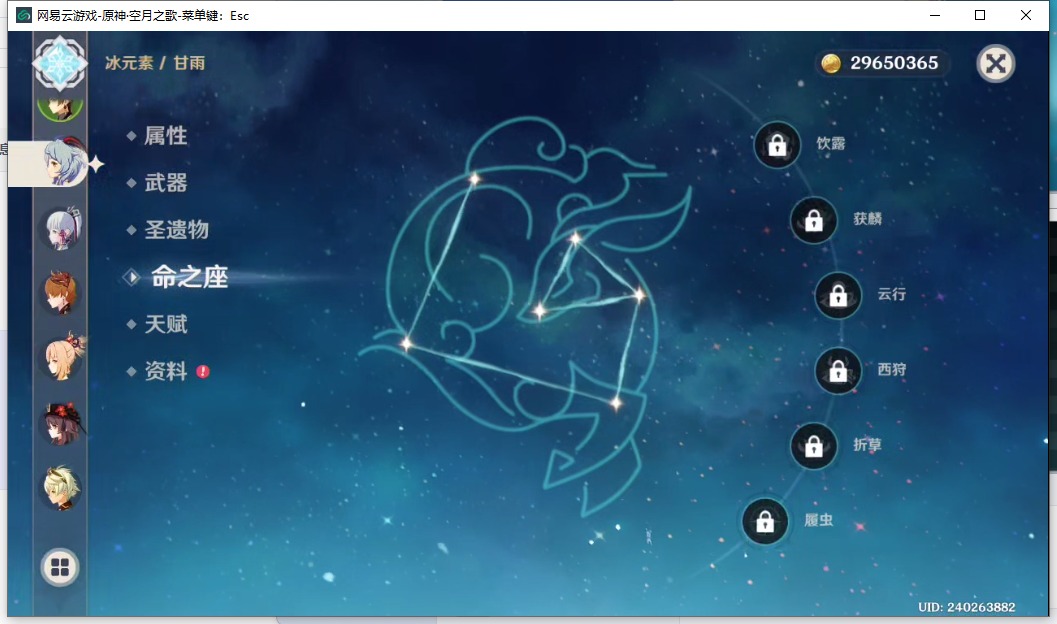The width and height of the screenshot is (1057, 624).
Task: Open the 西狩 locked constellation node
Action: click(838, 371)
